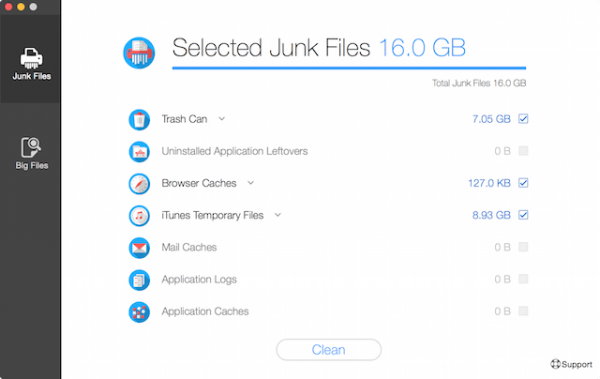Expand the Browser Caches chevron
This screenshot has height=379, width=600.
(251, 183)
